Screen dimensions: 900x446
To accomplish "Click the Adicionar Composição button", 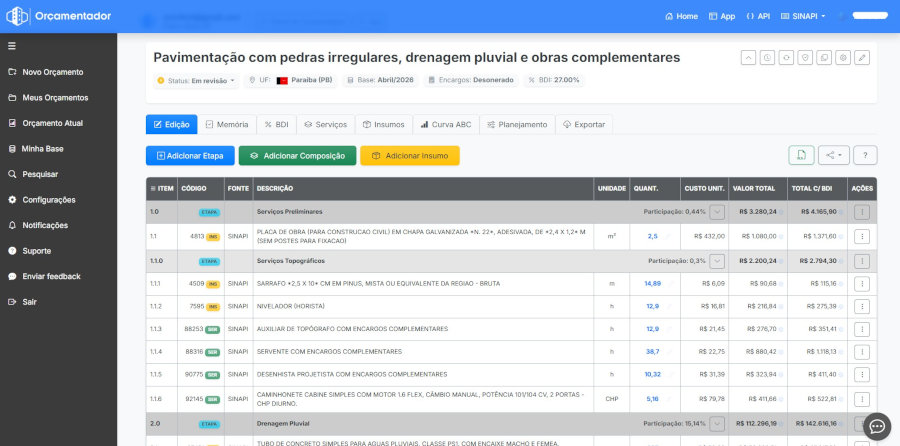I will click(297, 156).
